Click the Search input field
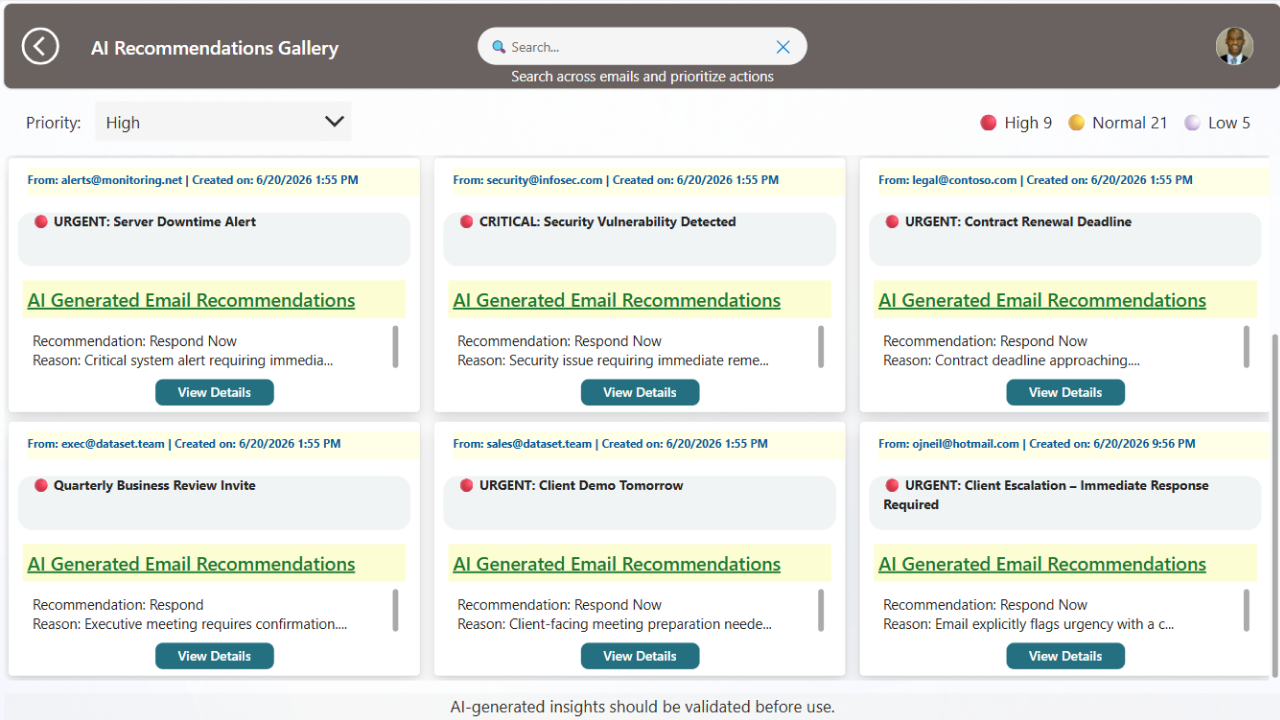 tap(642, 47)
